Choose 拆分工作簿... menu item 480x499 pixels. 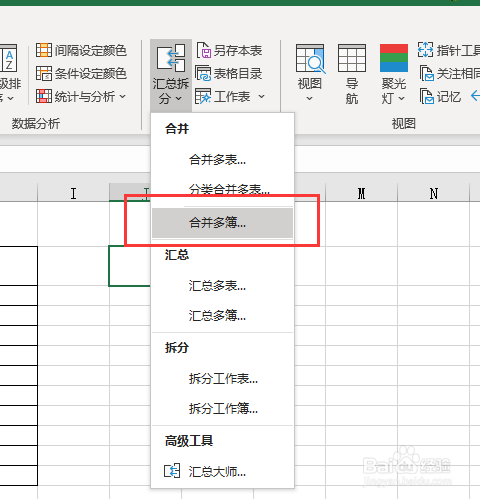pos(222,408)
